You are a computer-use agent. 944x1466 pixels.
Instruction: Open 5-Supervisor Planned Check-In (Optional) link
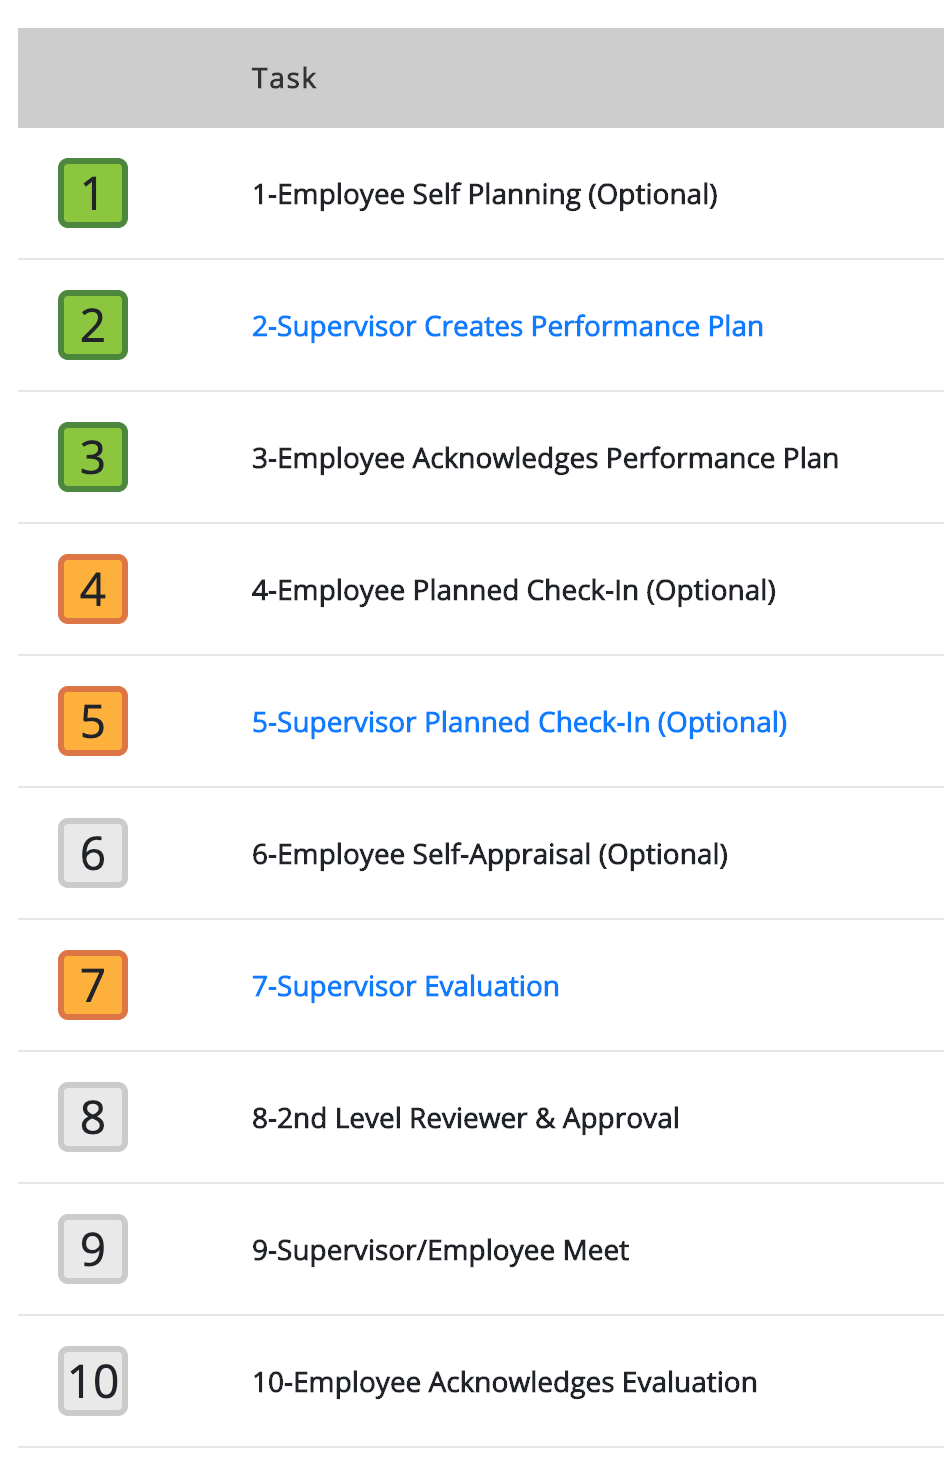tap(520, 722)
